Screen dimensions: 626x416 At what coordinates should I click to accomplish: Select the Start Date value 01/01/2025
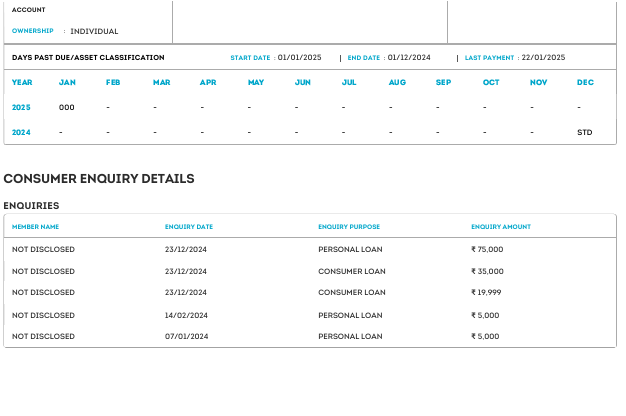point(300,58)
